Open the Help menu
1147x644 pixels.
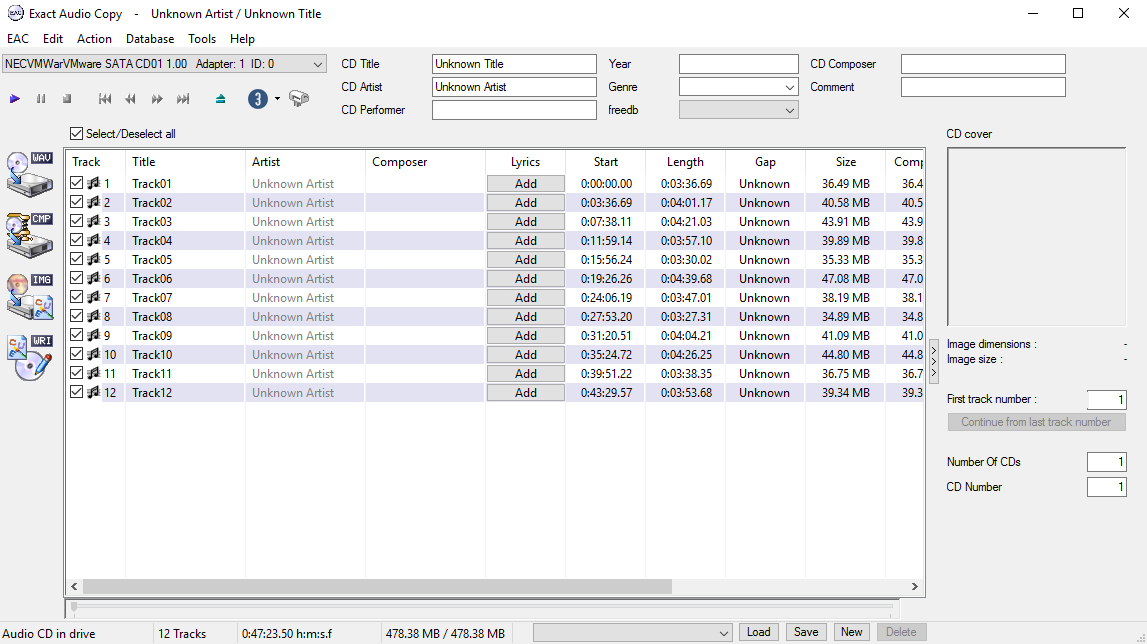(x=242, y=39)
